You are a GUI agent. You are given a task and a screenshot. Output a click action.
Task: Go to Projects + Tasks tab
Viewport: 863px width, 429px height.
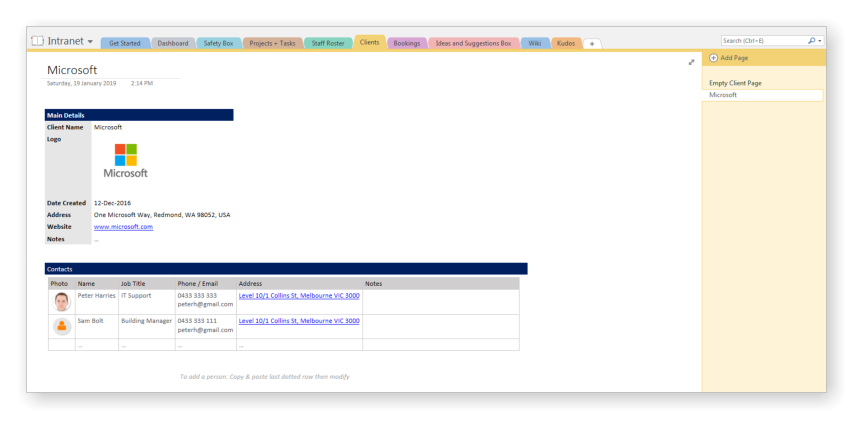tap(272, 43)
